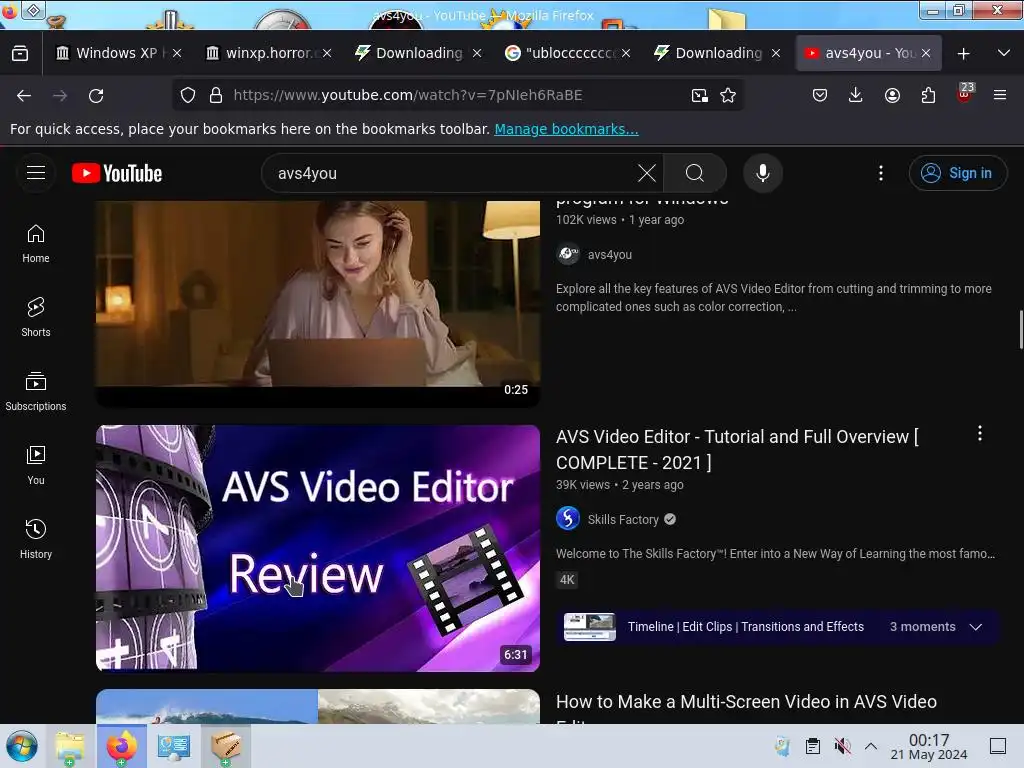The image size is (1024, 768).
Task: Play the woman with laptop thumbnail
Action: (318, 303)
